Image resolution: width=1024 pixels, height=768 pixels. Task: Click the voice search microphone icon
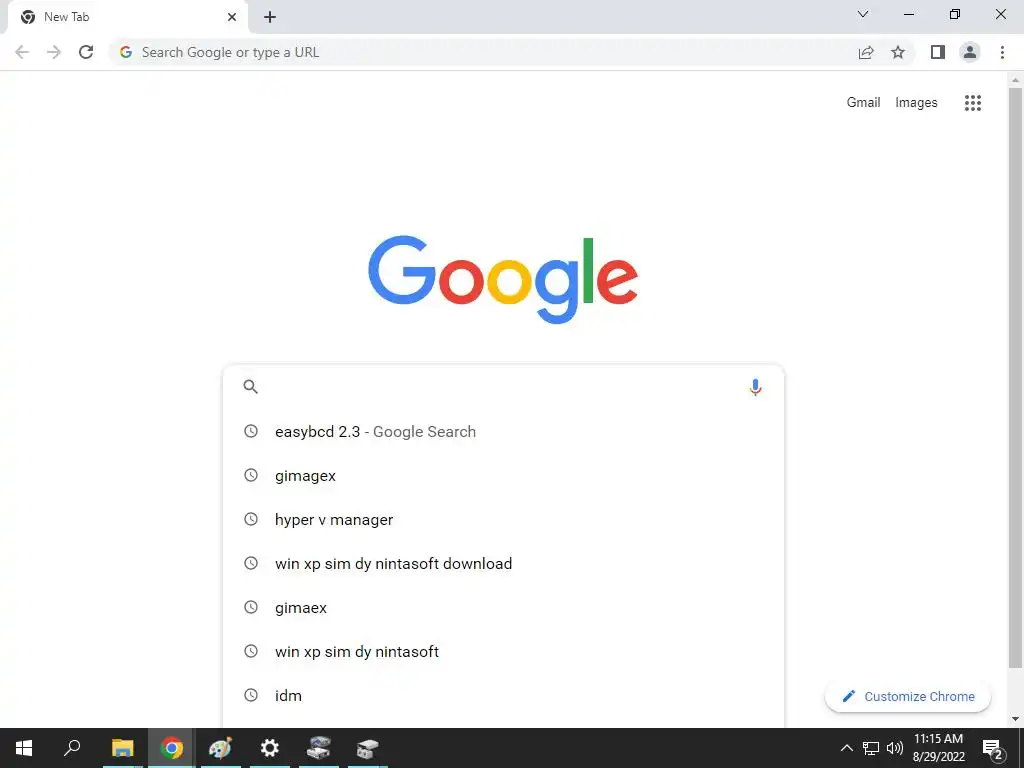[755, 387]
